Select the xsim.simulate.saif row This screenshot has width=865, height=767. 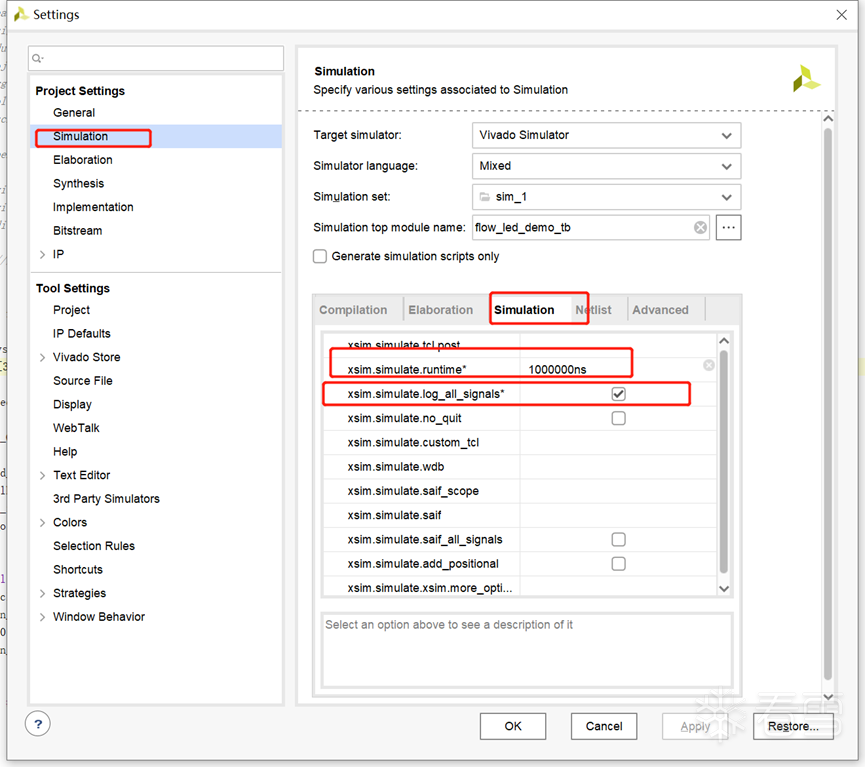(520, 515)
